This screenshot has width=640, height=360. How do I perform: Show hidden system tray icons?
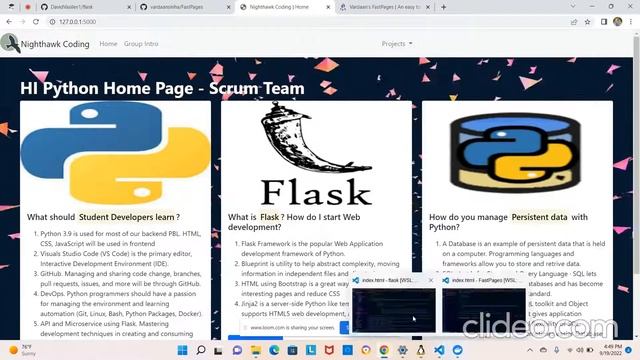[x=530, y=350]
